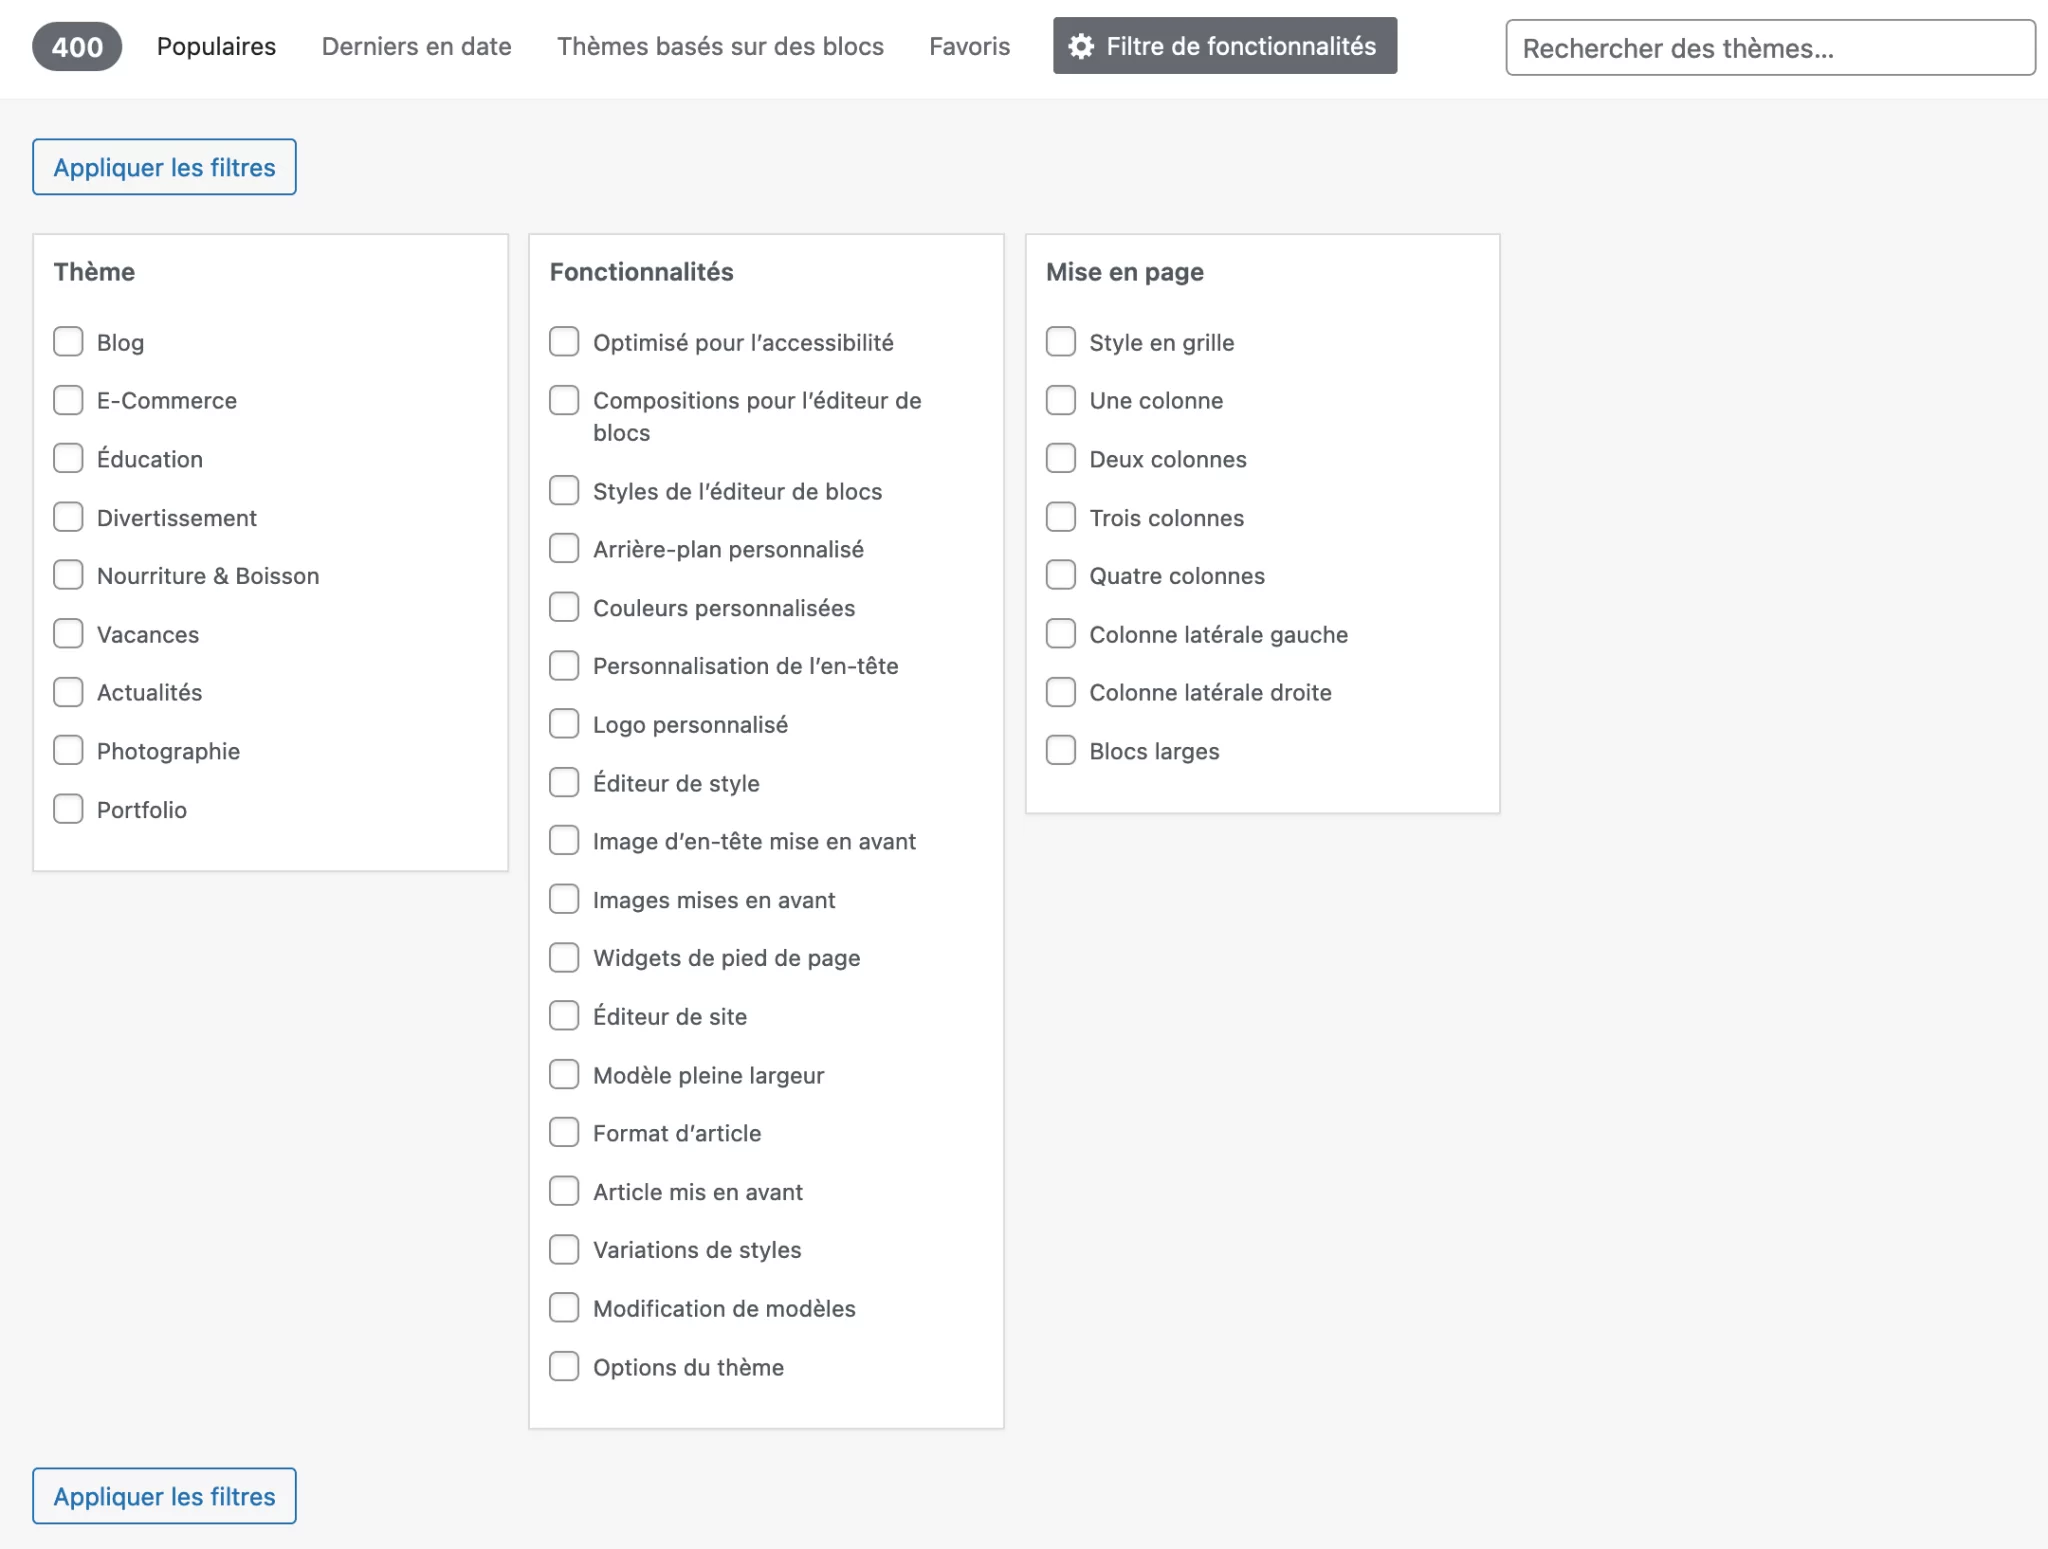Check Colonne latérale droite
The width and height of the screenshot is (2048, 1549).
(x=1061, y=692)
